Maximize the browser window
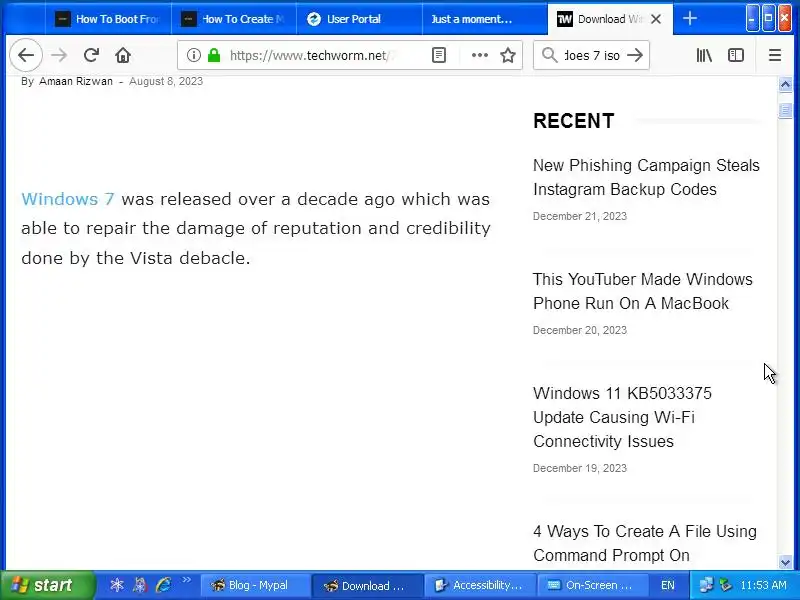This screenshot has width=800, height=600. click(768, 18)
